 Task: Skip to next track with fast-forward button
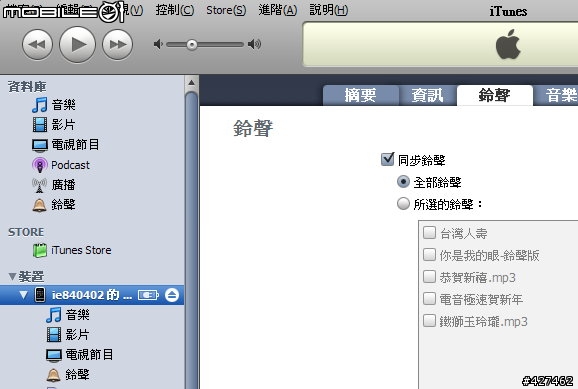117,45
